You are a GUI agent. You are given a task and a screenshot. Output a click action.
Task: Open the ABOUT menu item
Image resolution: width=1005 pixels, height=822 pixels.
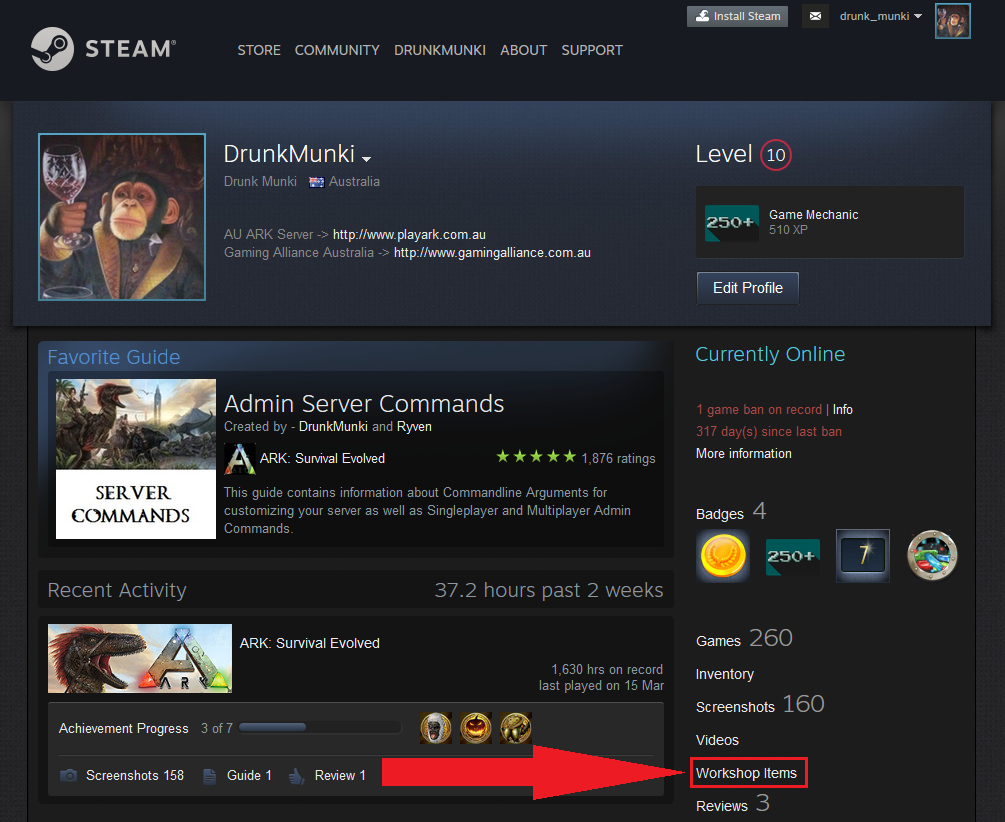coord(524,50)
